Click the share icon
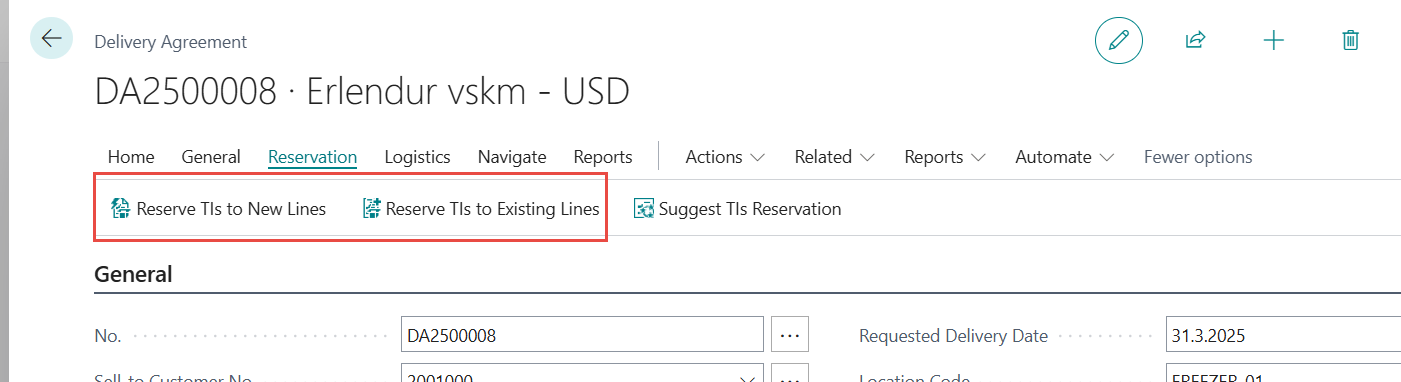1401x382 pixels. pos(1195,40)
